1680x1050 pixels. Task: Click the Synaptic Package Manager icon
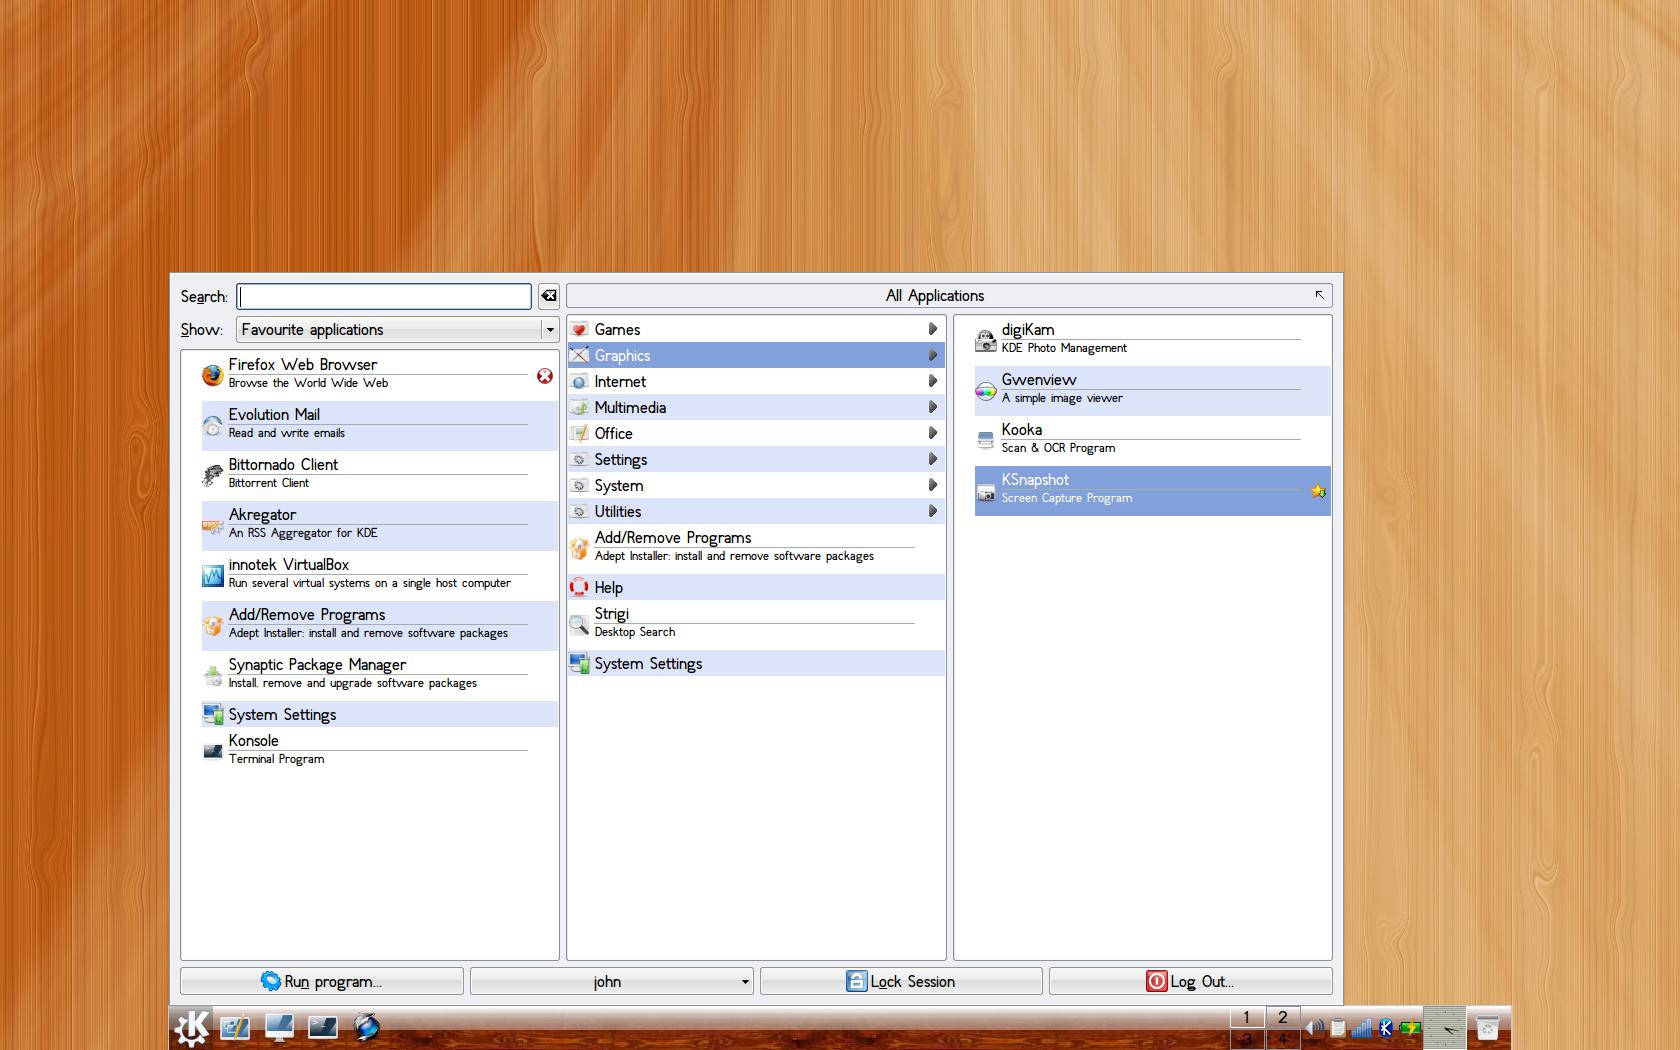point(213,675)
